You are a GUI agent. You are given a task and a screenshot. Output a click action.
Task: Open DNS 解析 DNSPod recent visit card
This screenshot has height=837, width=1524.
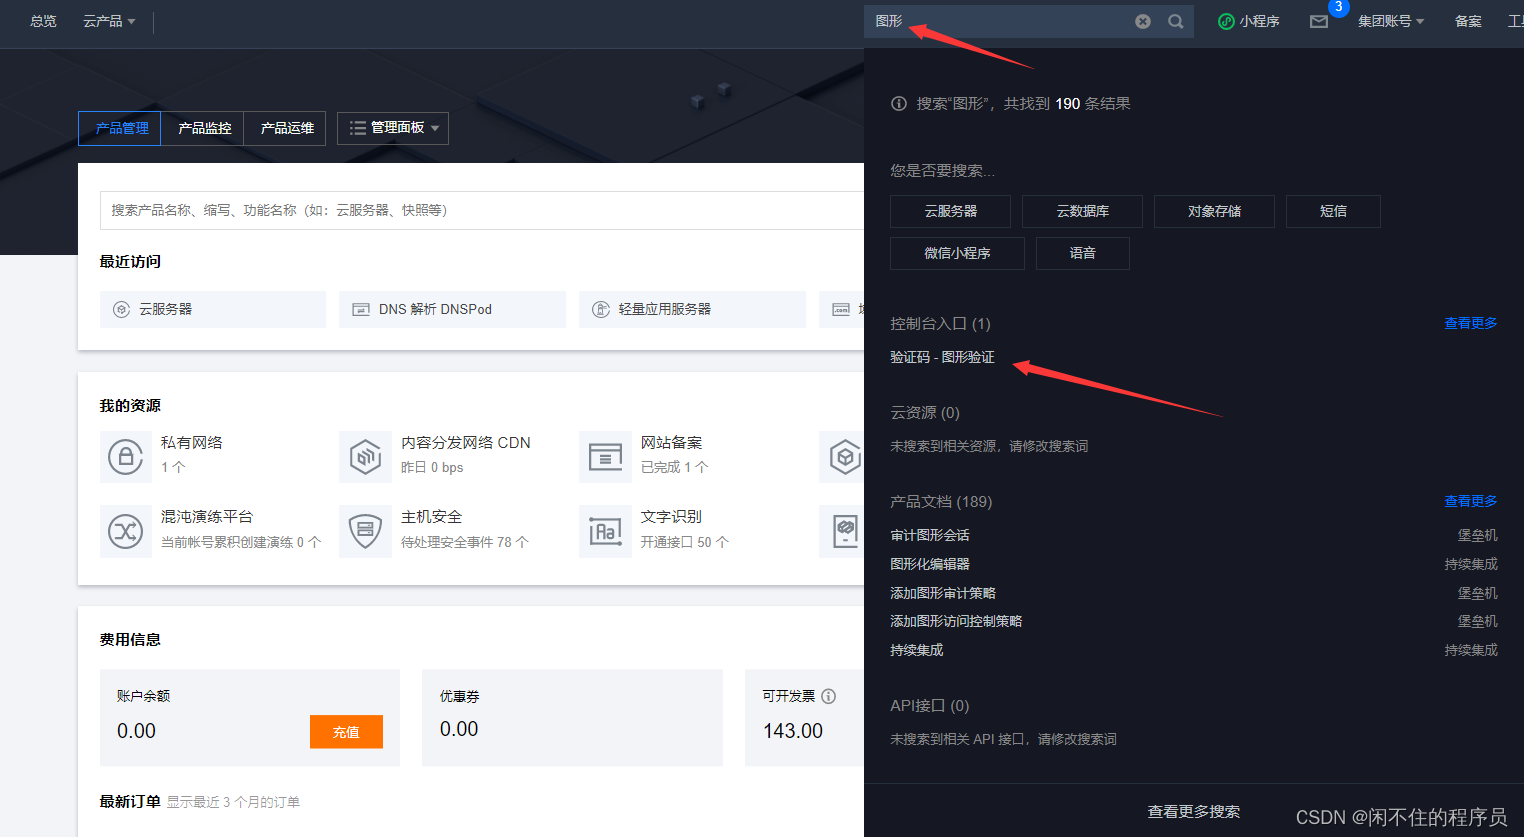452,309
